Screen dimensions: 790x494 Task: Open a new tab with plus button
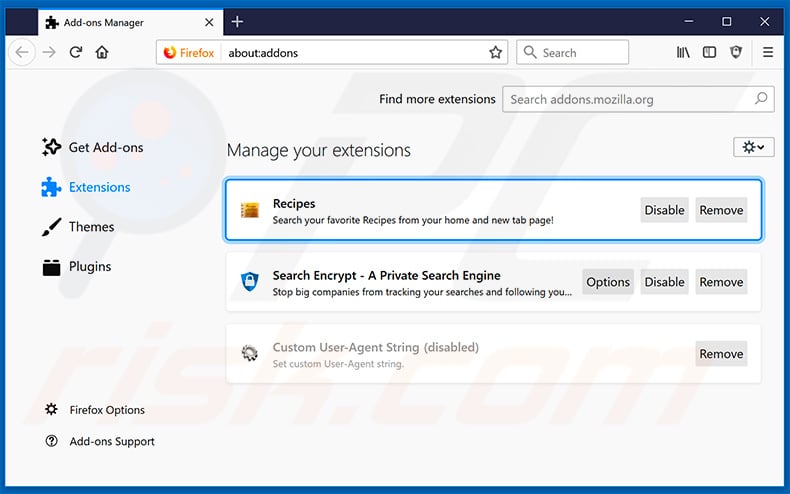click(x=237, y=22)
